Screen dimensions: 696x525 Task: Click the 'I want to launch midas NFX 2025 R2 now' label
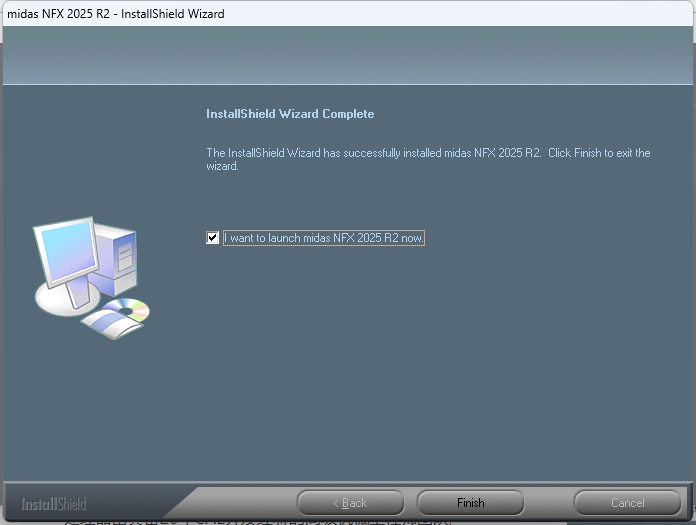tap(324, 238)
